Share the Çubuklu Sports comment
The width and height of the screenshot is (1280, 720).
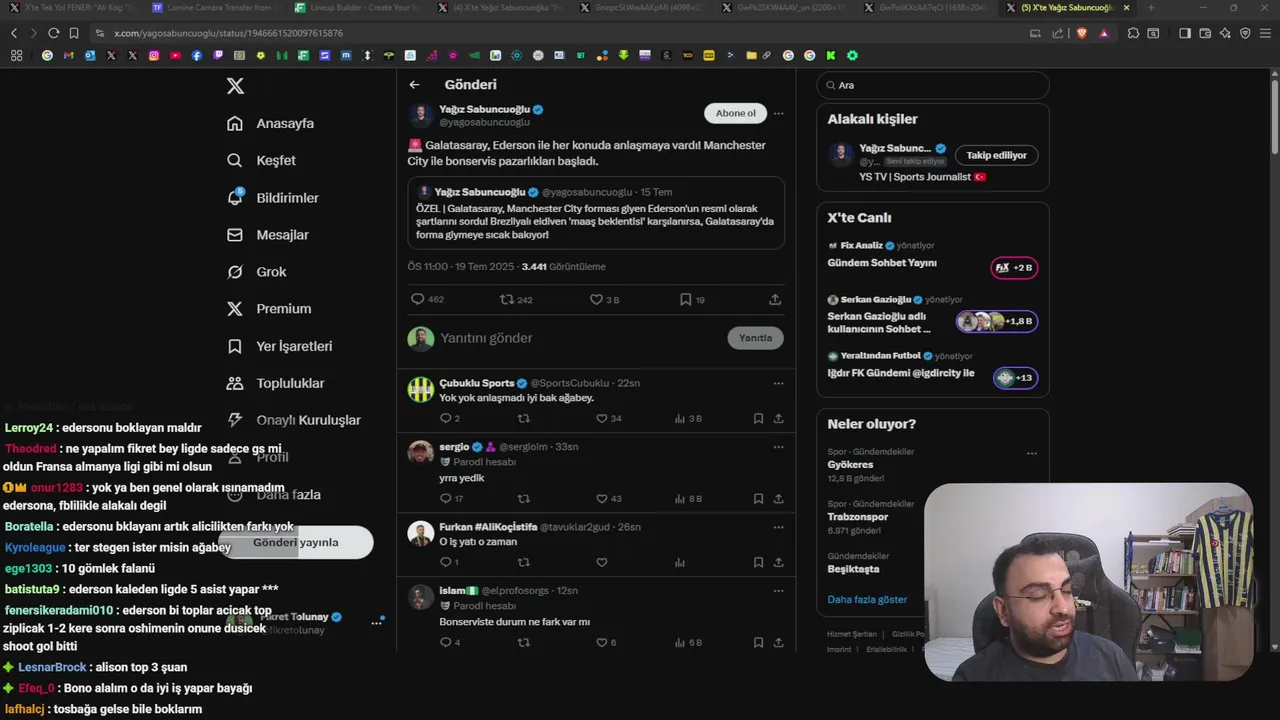778,418
